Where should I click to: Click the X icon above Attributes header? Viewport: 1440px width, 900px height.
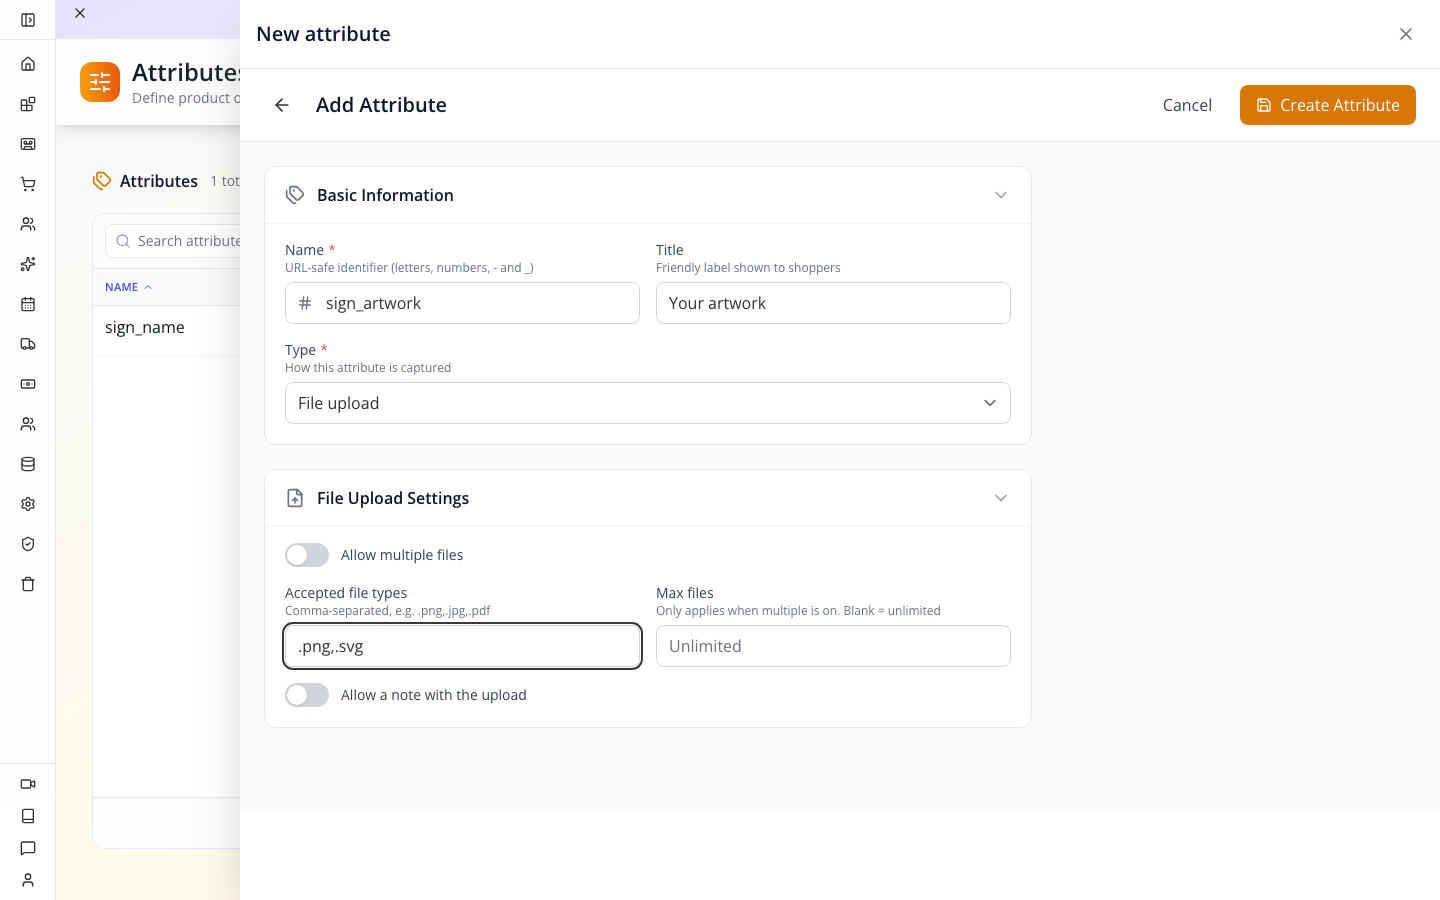(80, 13)
